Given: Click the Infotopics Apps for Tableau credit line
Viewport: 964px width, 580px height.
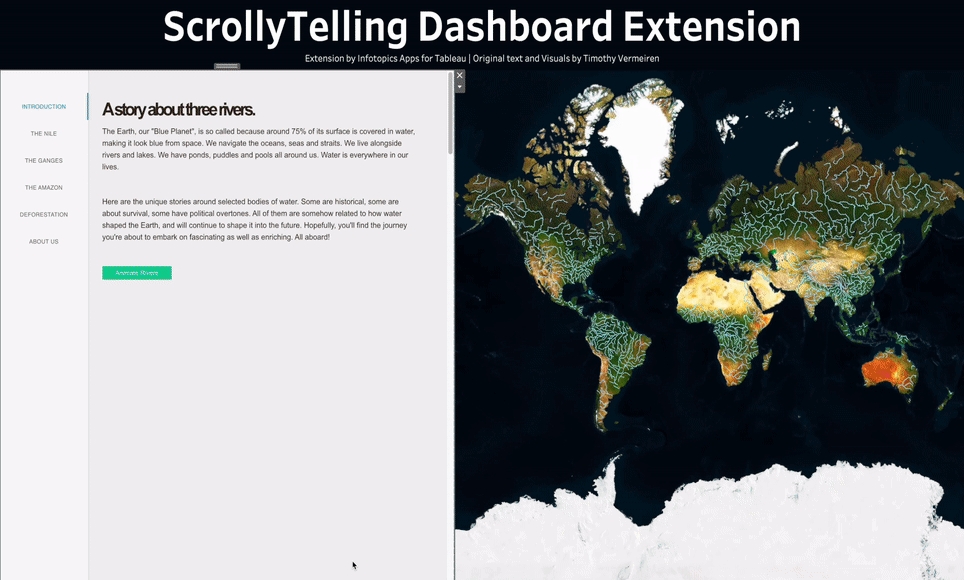Looking at the screenshot, I should 481,58.
